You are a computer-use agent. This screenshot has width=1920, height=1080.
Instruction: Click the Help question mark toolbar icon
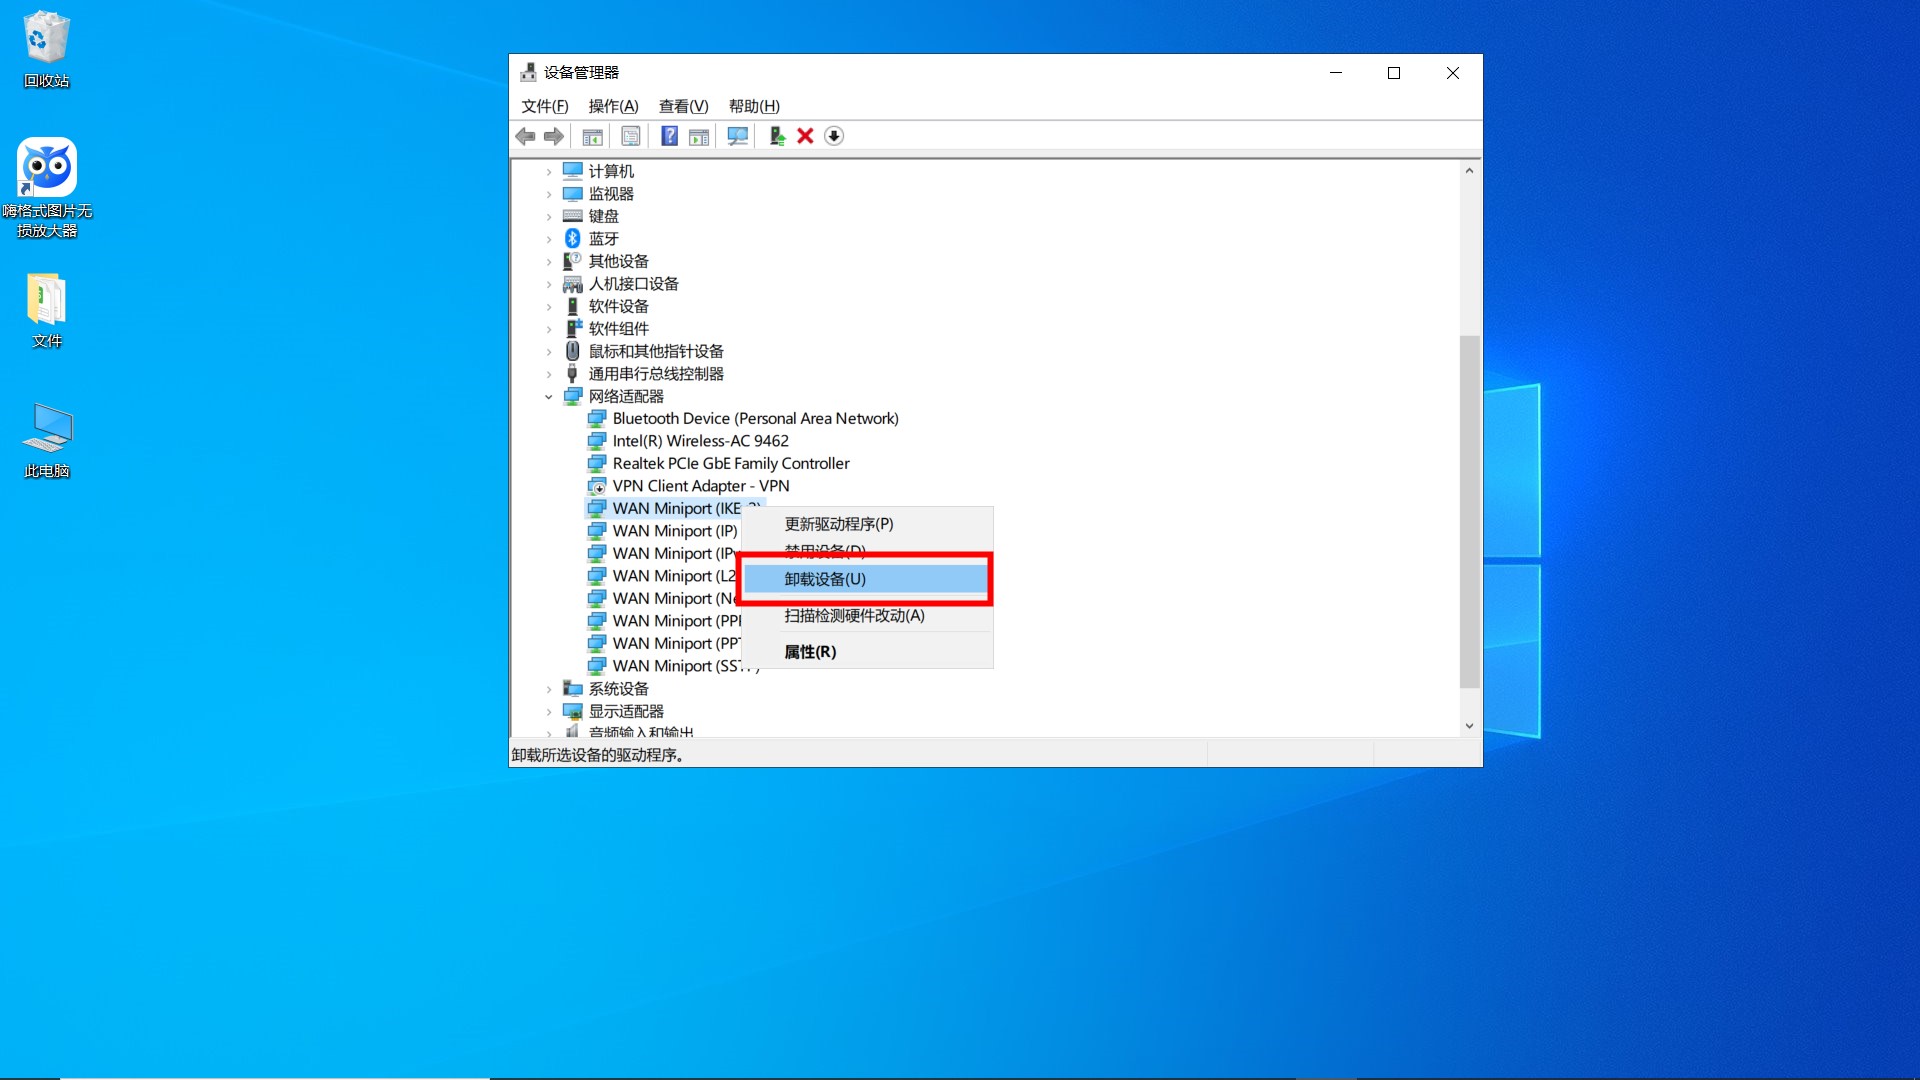(x=669, y=136)
